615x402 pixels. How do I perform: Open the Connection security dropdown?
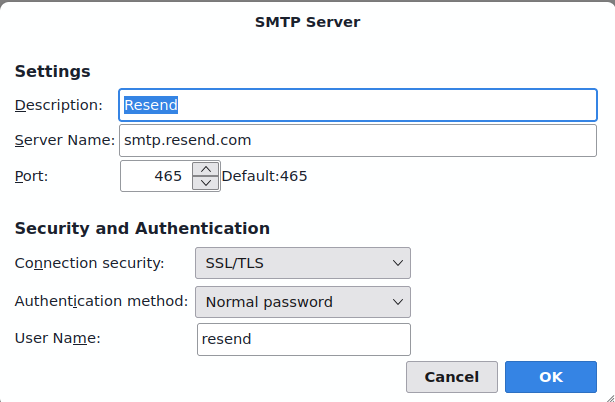tap(303, 263)
